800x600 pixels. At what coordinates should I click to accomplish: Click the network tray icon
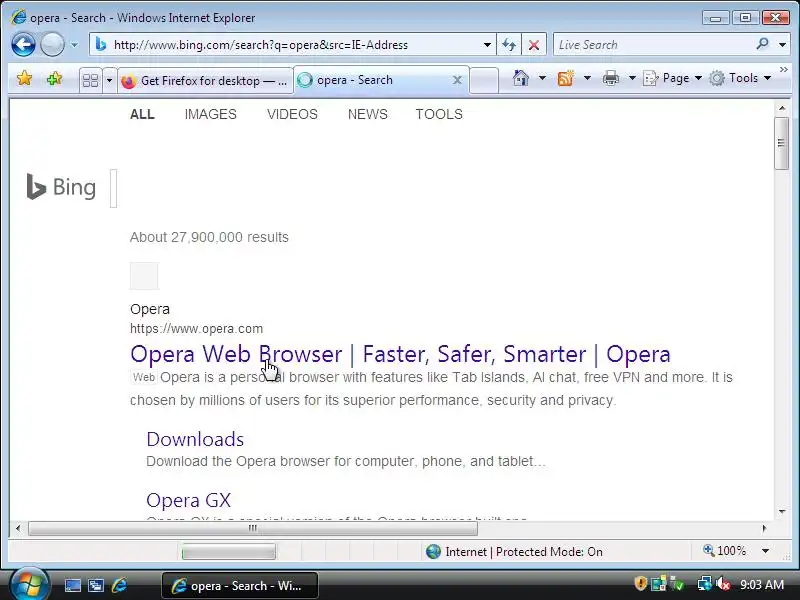tap(704, 584)
